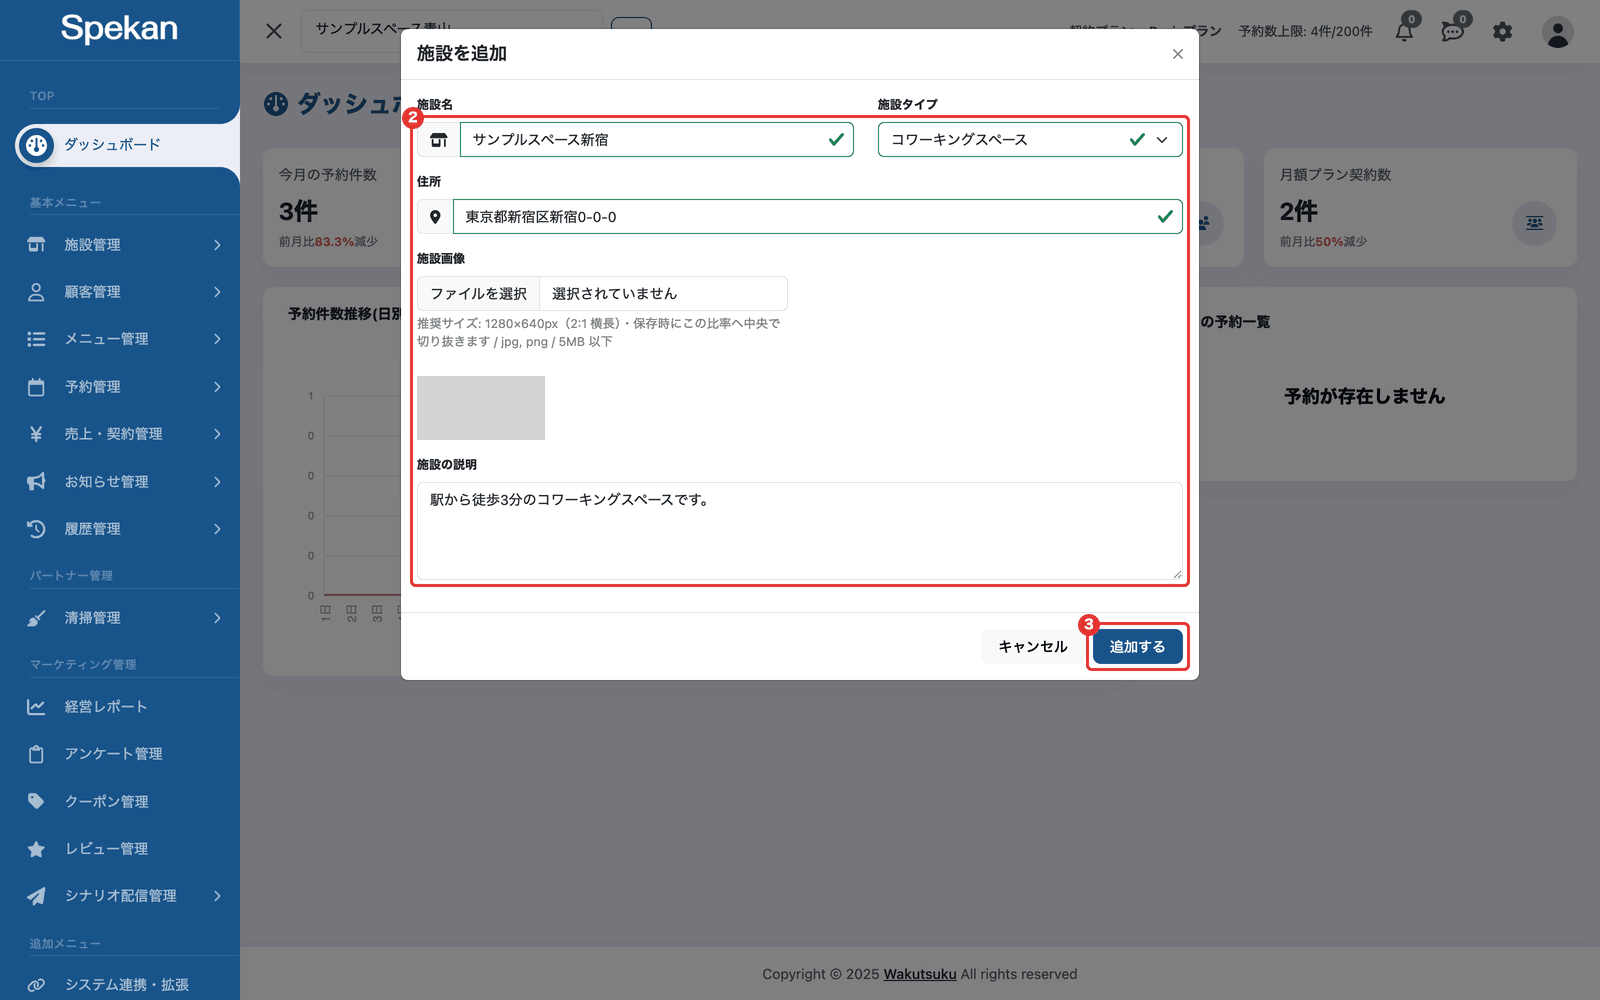
Task: Expand the 施設管理 submenu chevron
Action: coord(217,245)
